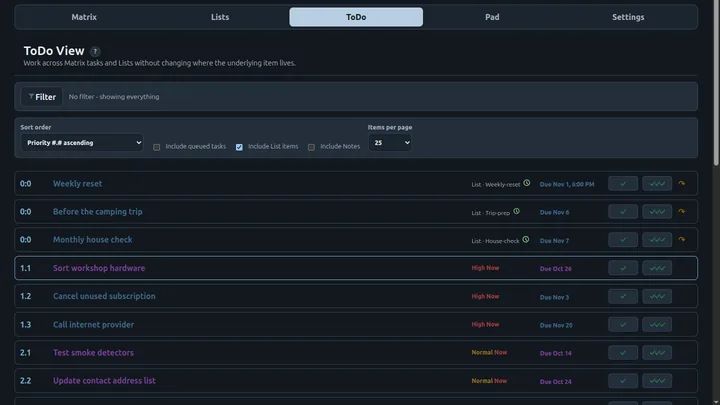
Task: Click the 'Due Oct 26' date
Action: 556,269
